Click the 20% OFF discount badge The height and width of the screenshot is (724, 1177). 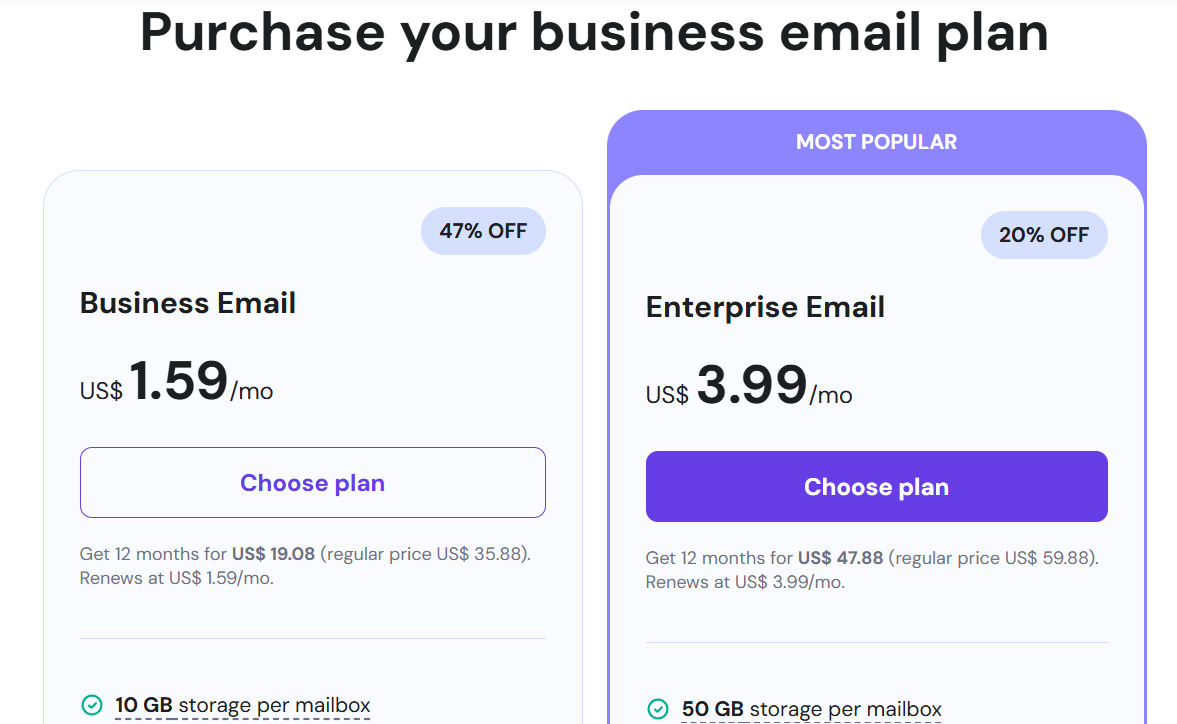point(1044,235)
